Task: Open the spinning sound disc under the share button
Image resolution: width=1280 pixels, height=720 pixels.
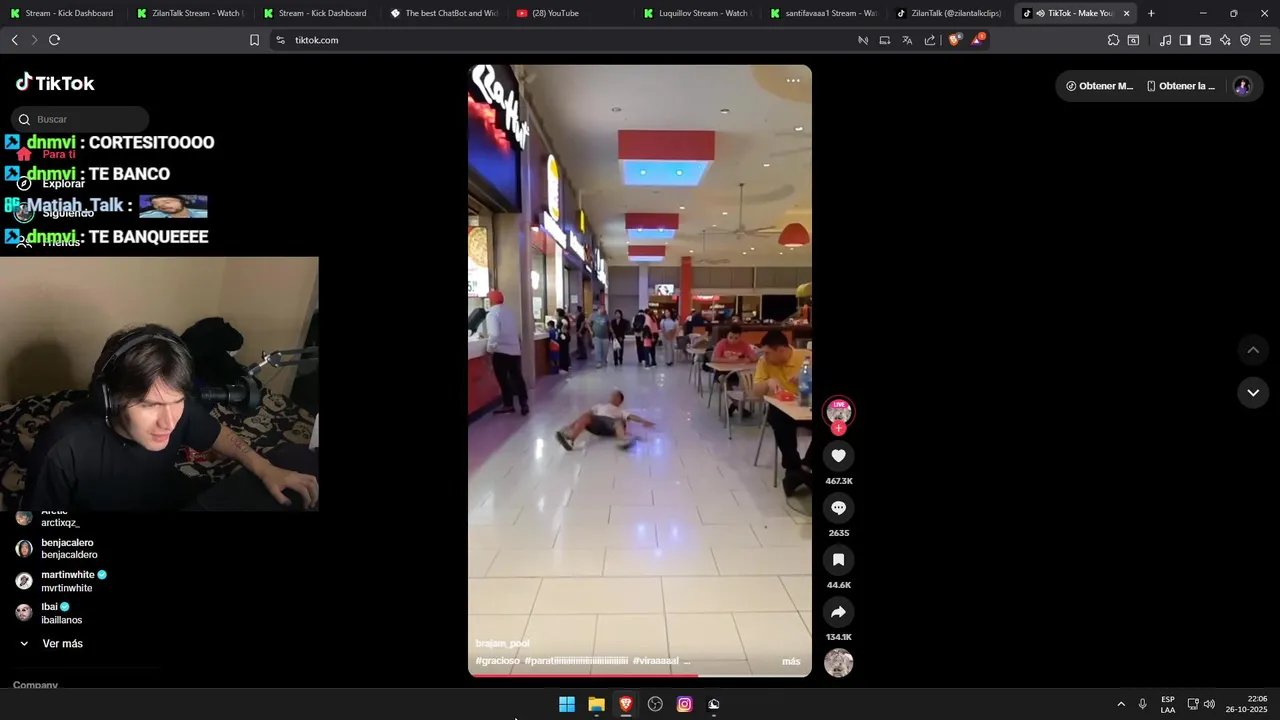Action: (x=838, y=663)
